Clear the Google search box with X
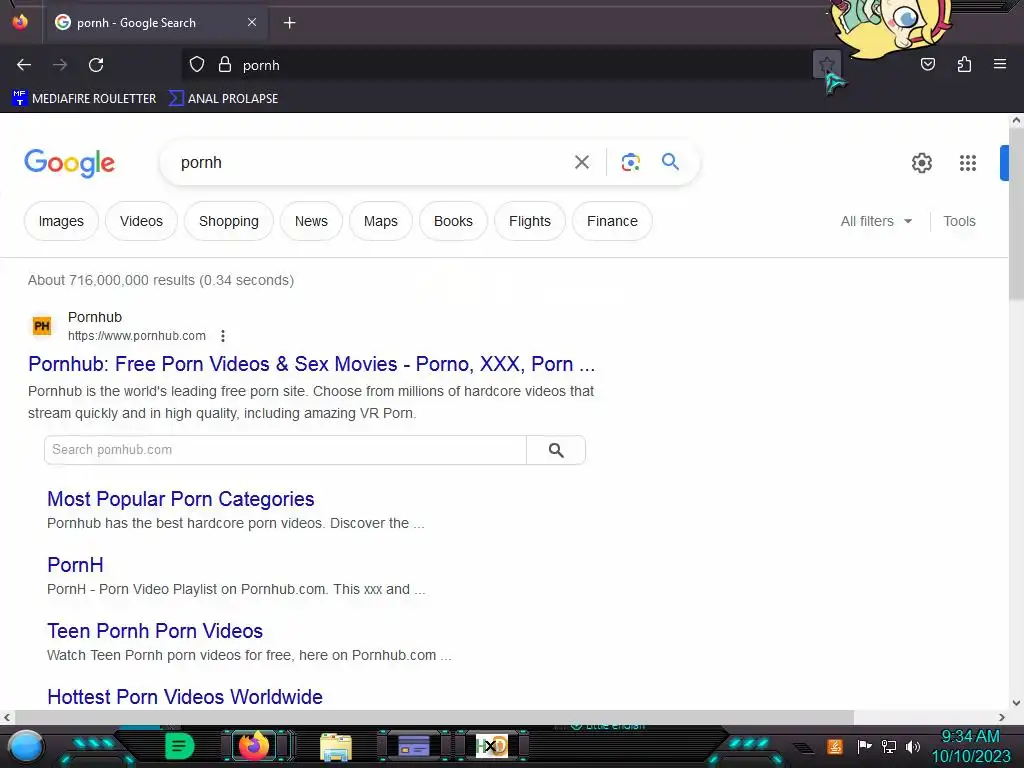1024x768 pixels. coord(582,162)
